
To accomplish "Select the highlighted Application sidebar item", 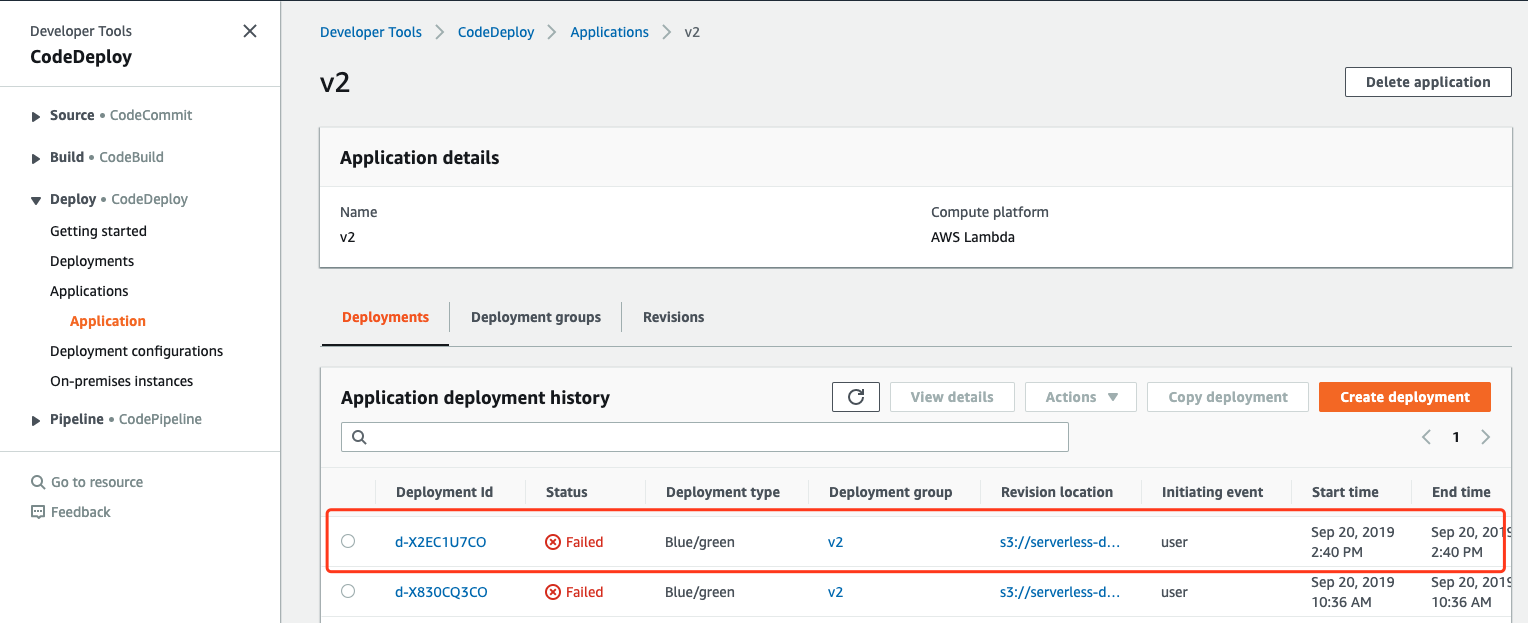I will [x=108, y=321].
